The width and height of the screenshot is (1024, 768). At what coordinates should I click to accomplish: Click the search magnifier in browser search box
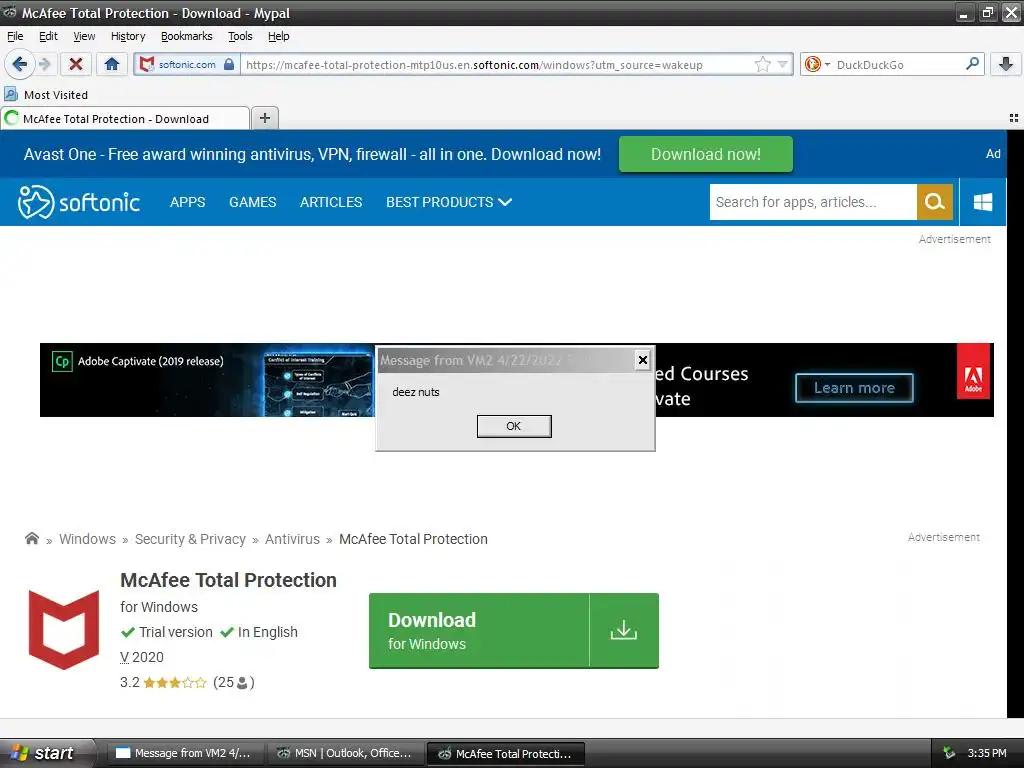pos(972,64)
